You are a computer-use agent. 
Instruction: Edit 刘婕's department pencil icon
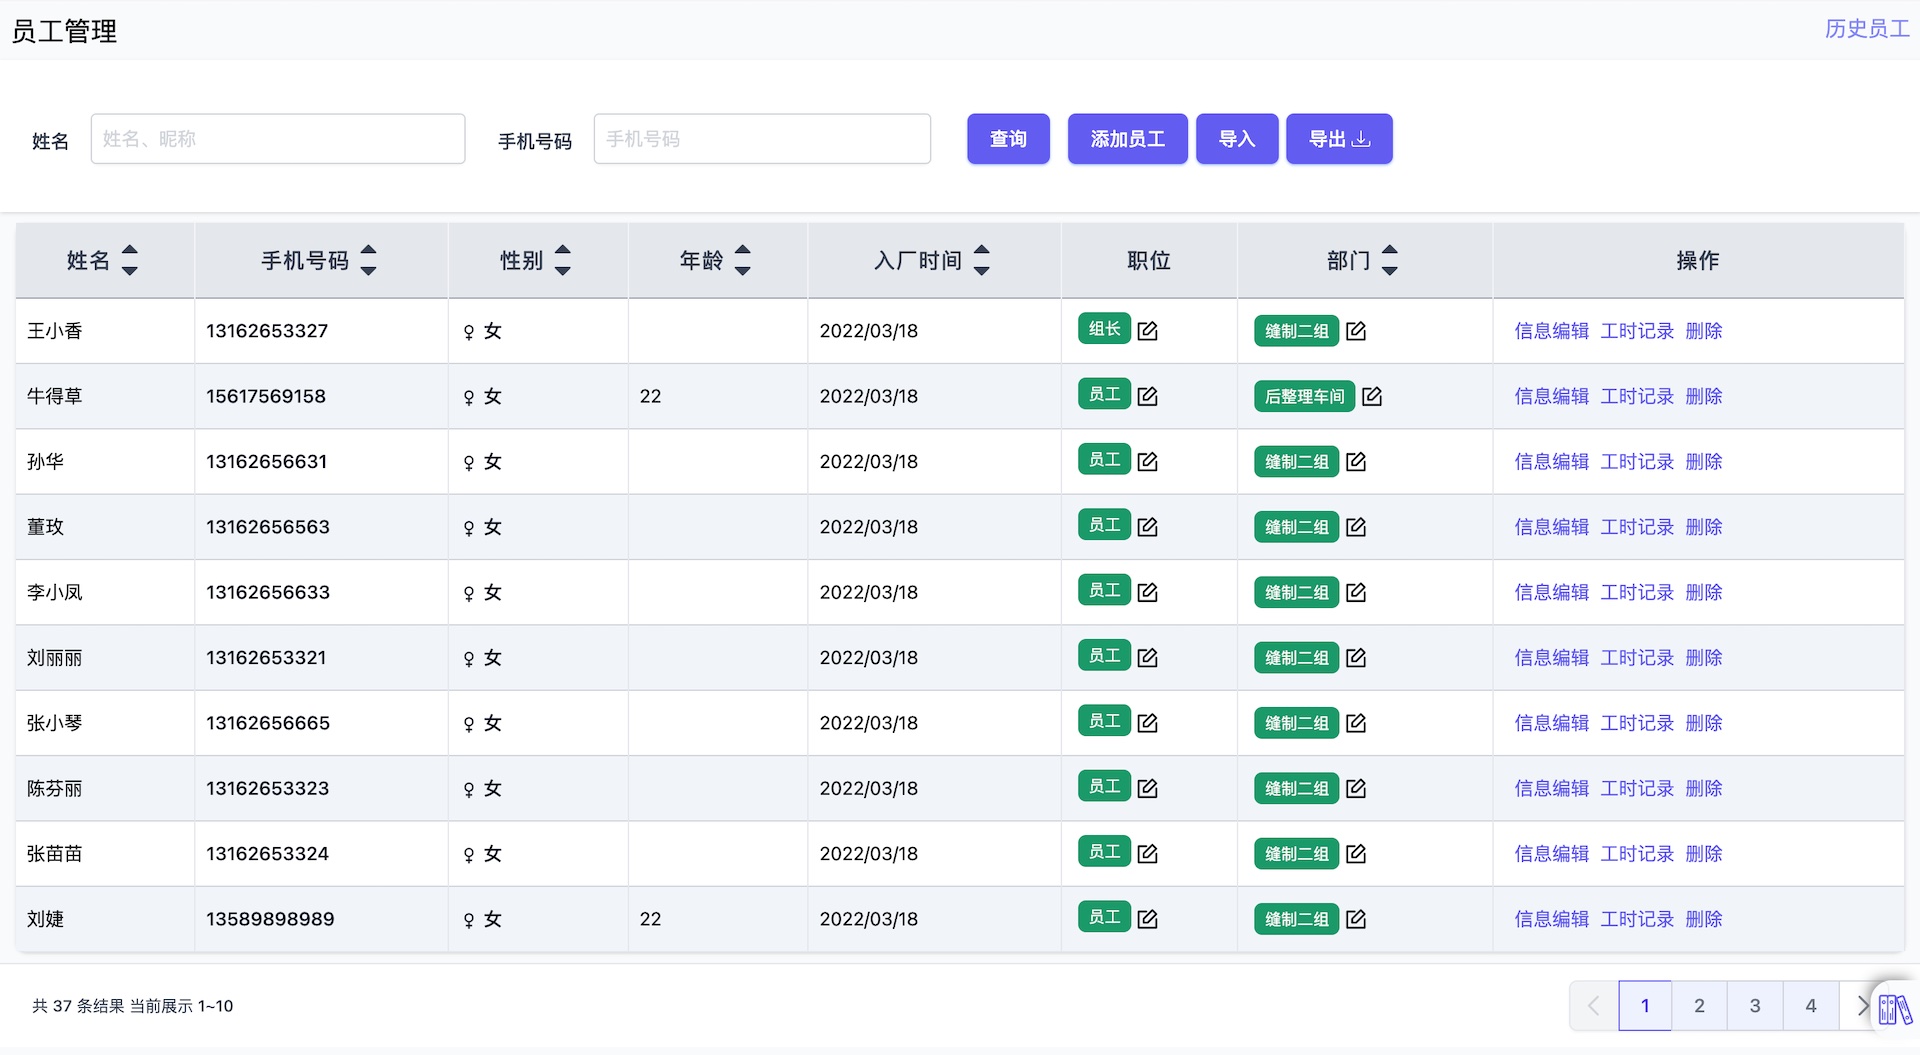[x=1356, y=918]
